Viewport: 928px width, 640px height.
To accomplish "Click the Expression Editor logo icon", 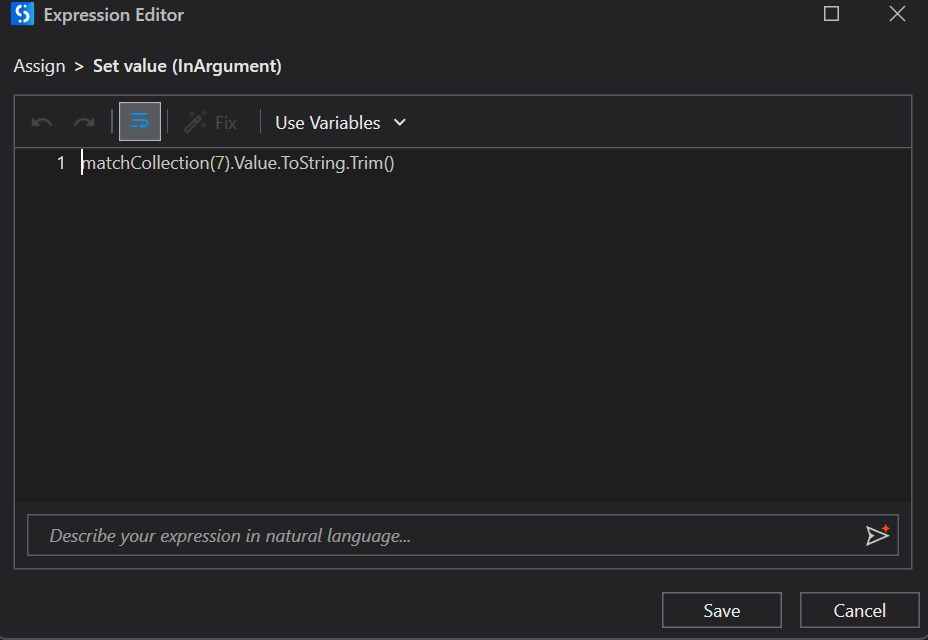I will [x=21, y=14].
